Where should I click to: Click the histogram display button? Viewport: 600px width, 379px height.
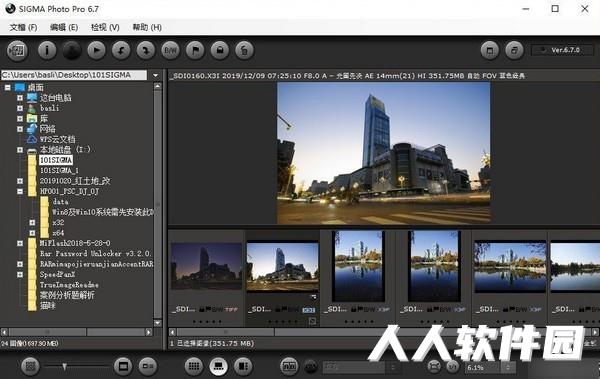[289, 366]
